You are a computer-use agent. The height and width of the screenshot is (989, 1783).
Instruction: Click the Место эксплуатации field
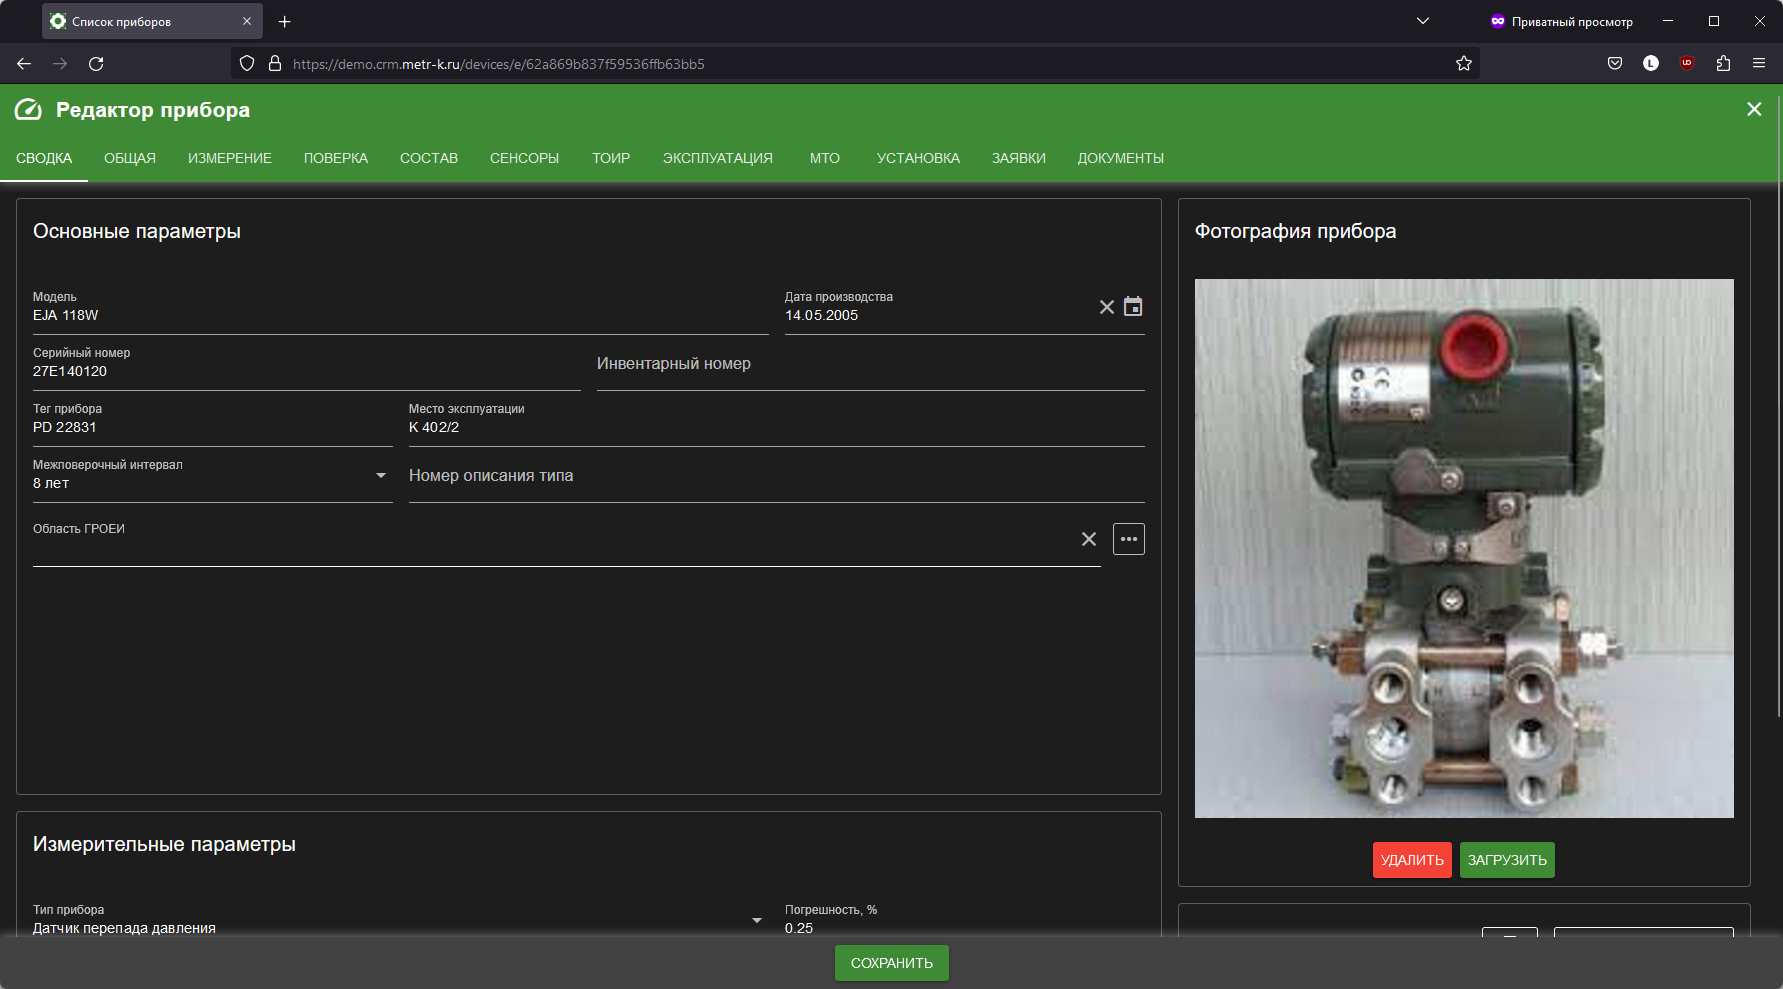tap(777, 426)
